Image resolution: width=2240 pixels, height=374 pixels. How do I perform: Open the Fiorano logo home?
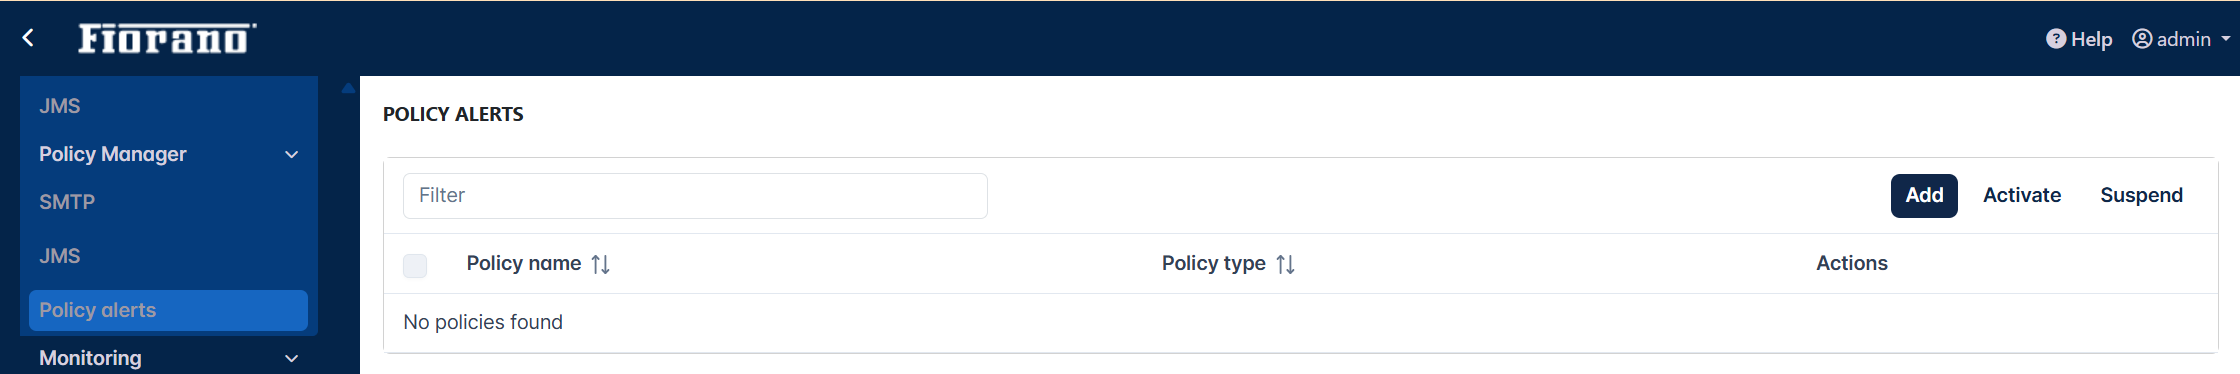click(167, 38)
